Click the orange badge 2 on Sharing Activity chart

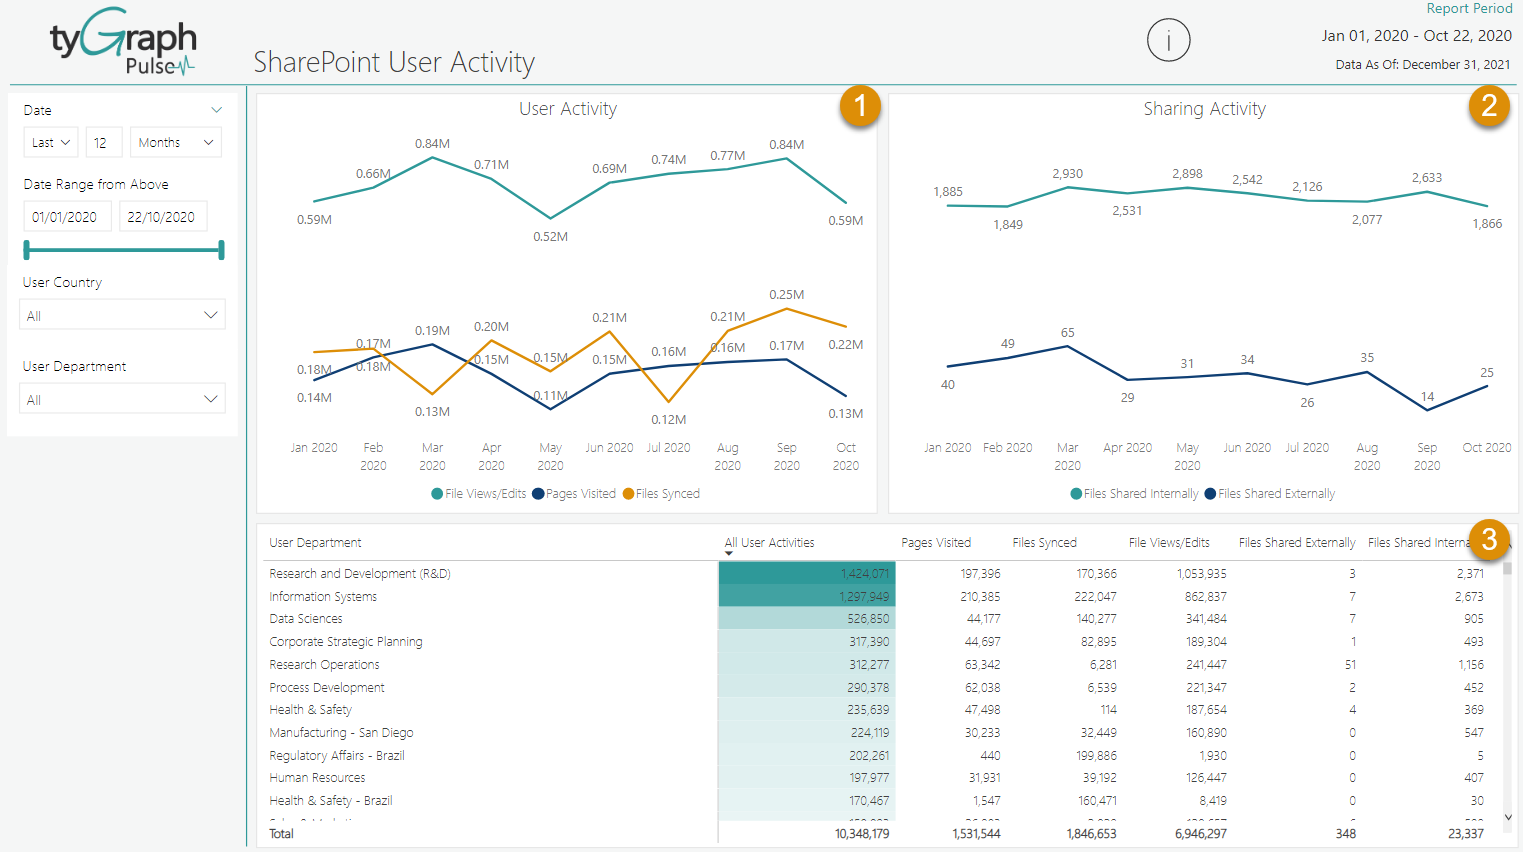pyautogui.click(x=1489, y=107)
